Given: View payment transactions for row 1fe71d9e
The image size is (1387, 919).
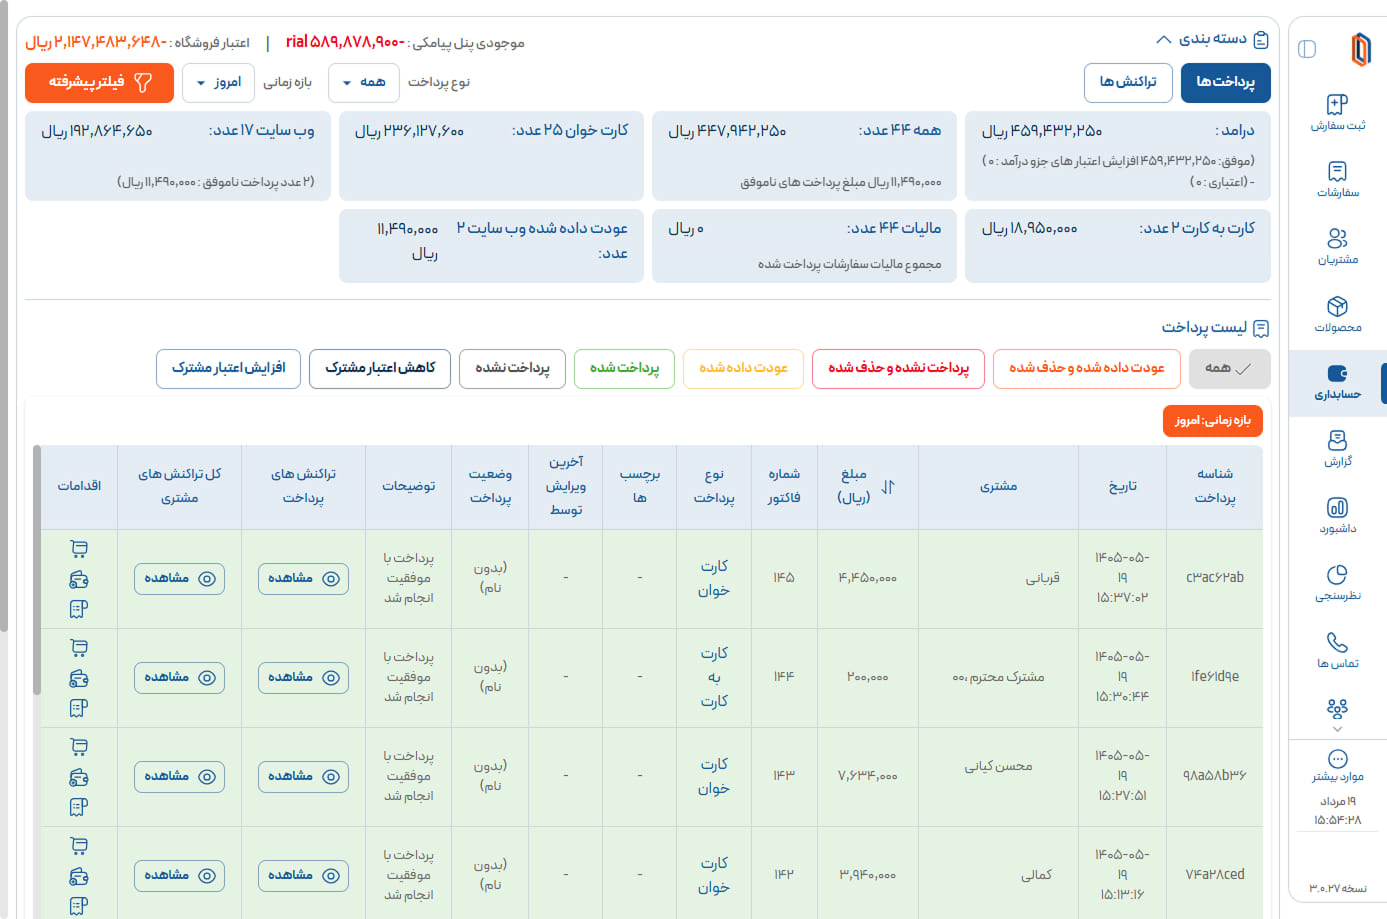Looking at the screenshot, I should click(303, 678).
